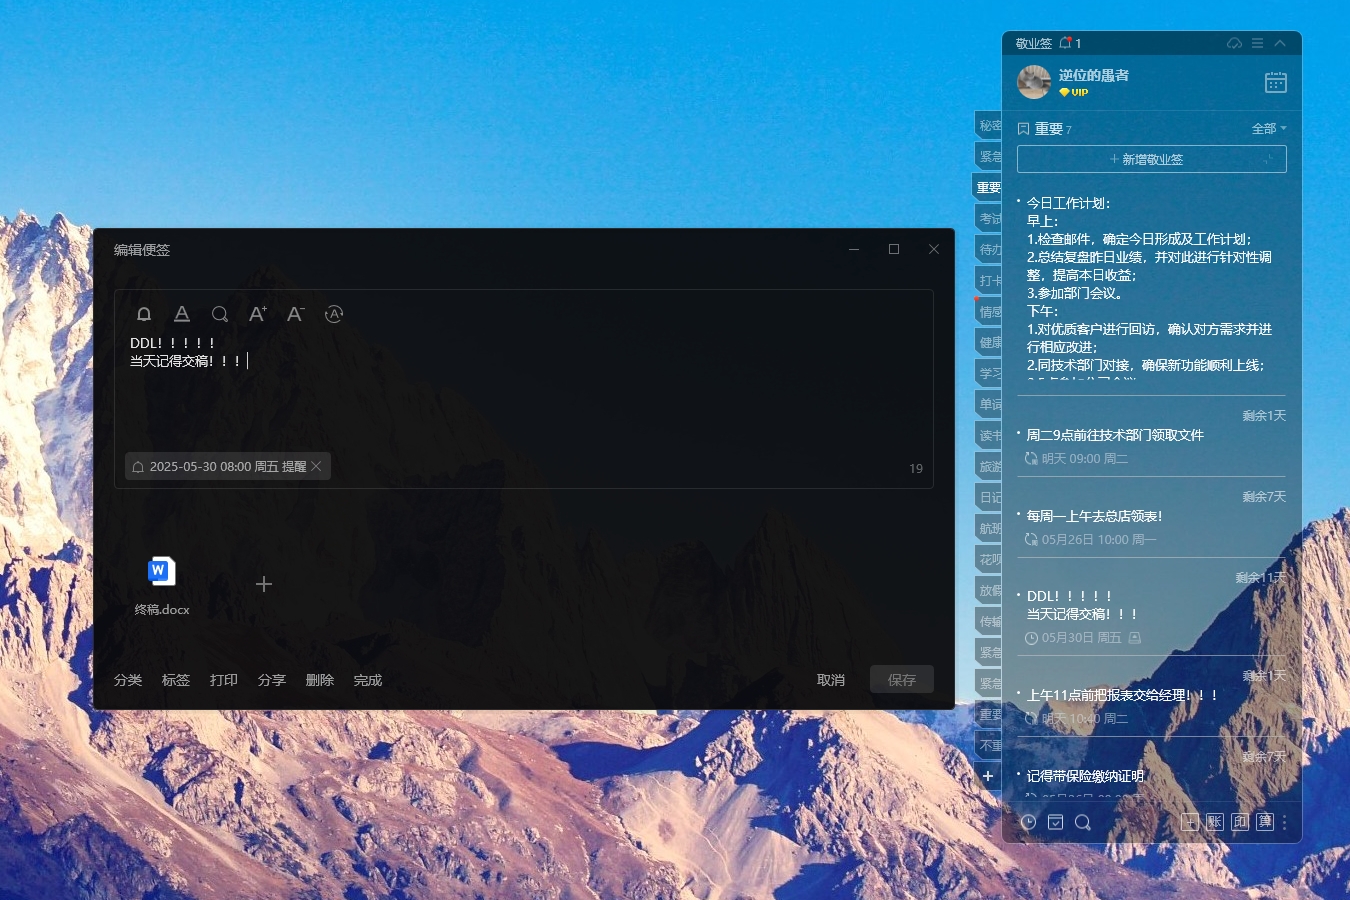
Task: Switch to the 打卡 category tab
Action: 989,280
